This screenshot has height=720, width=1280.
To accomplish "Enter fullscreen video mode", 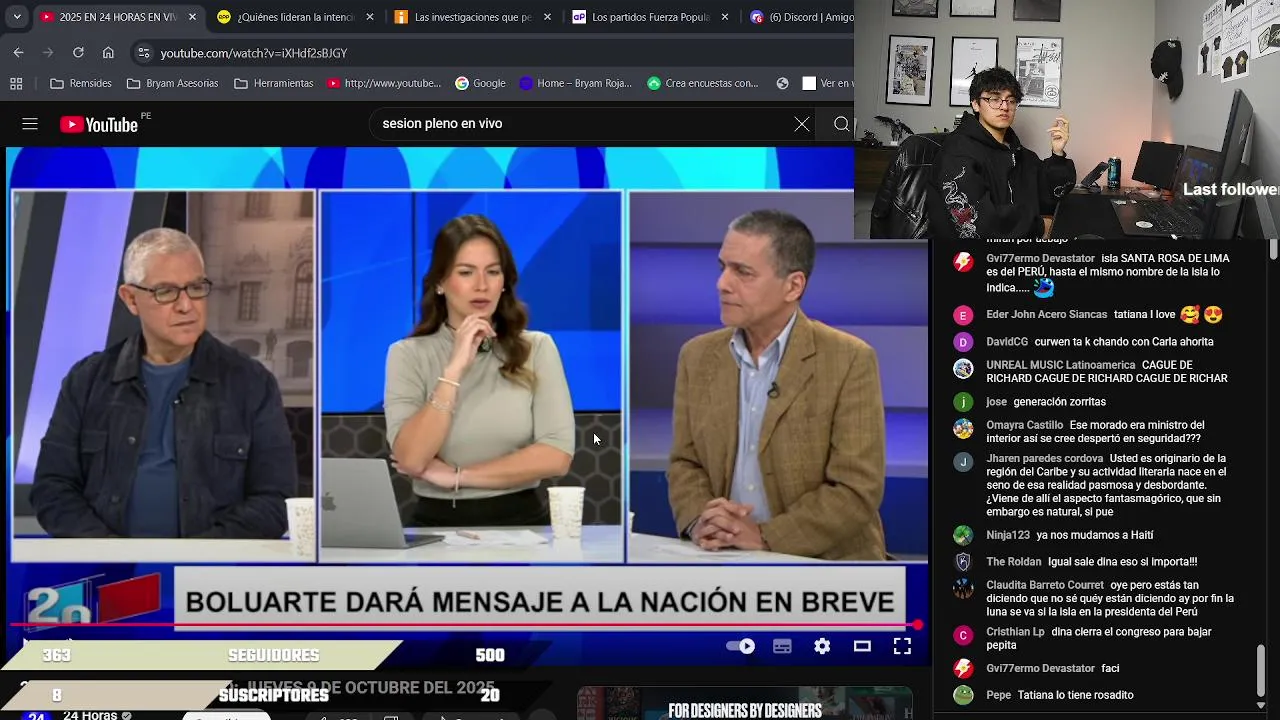I will pos(902,646).
